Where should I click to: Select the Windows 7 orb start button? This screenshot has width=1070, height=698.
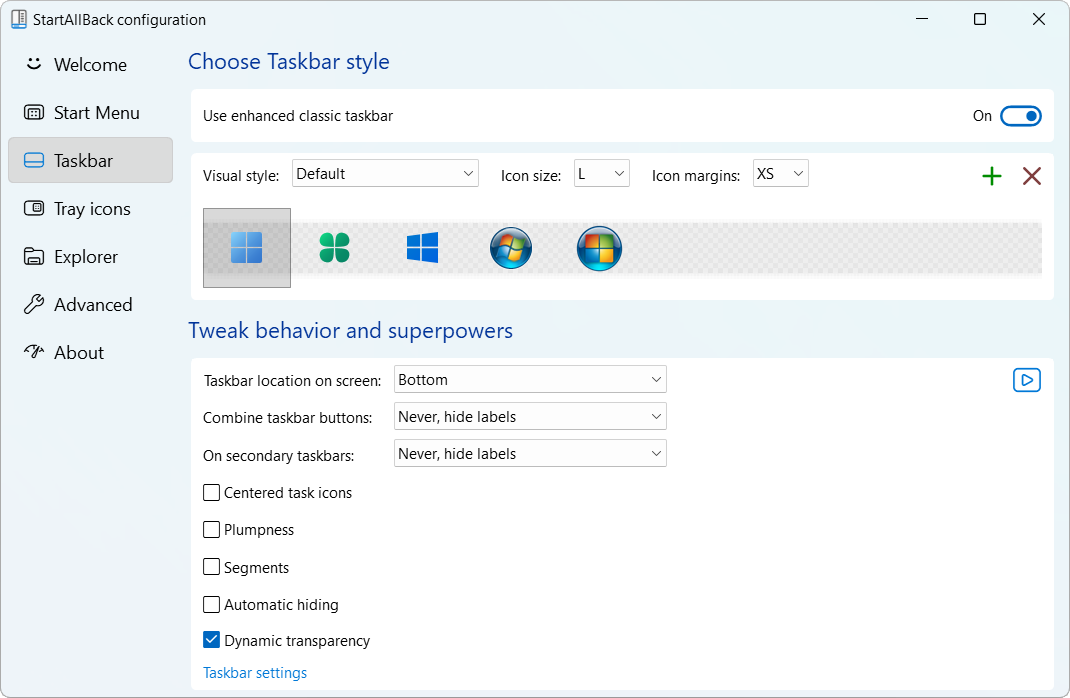coord(510,248)
